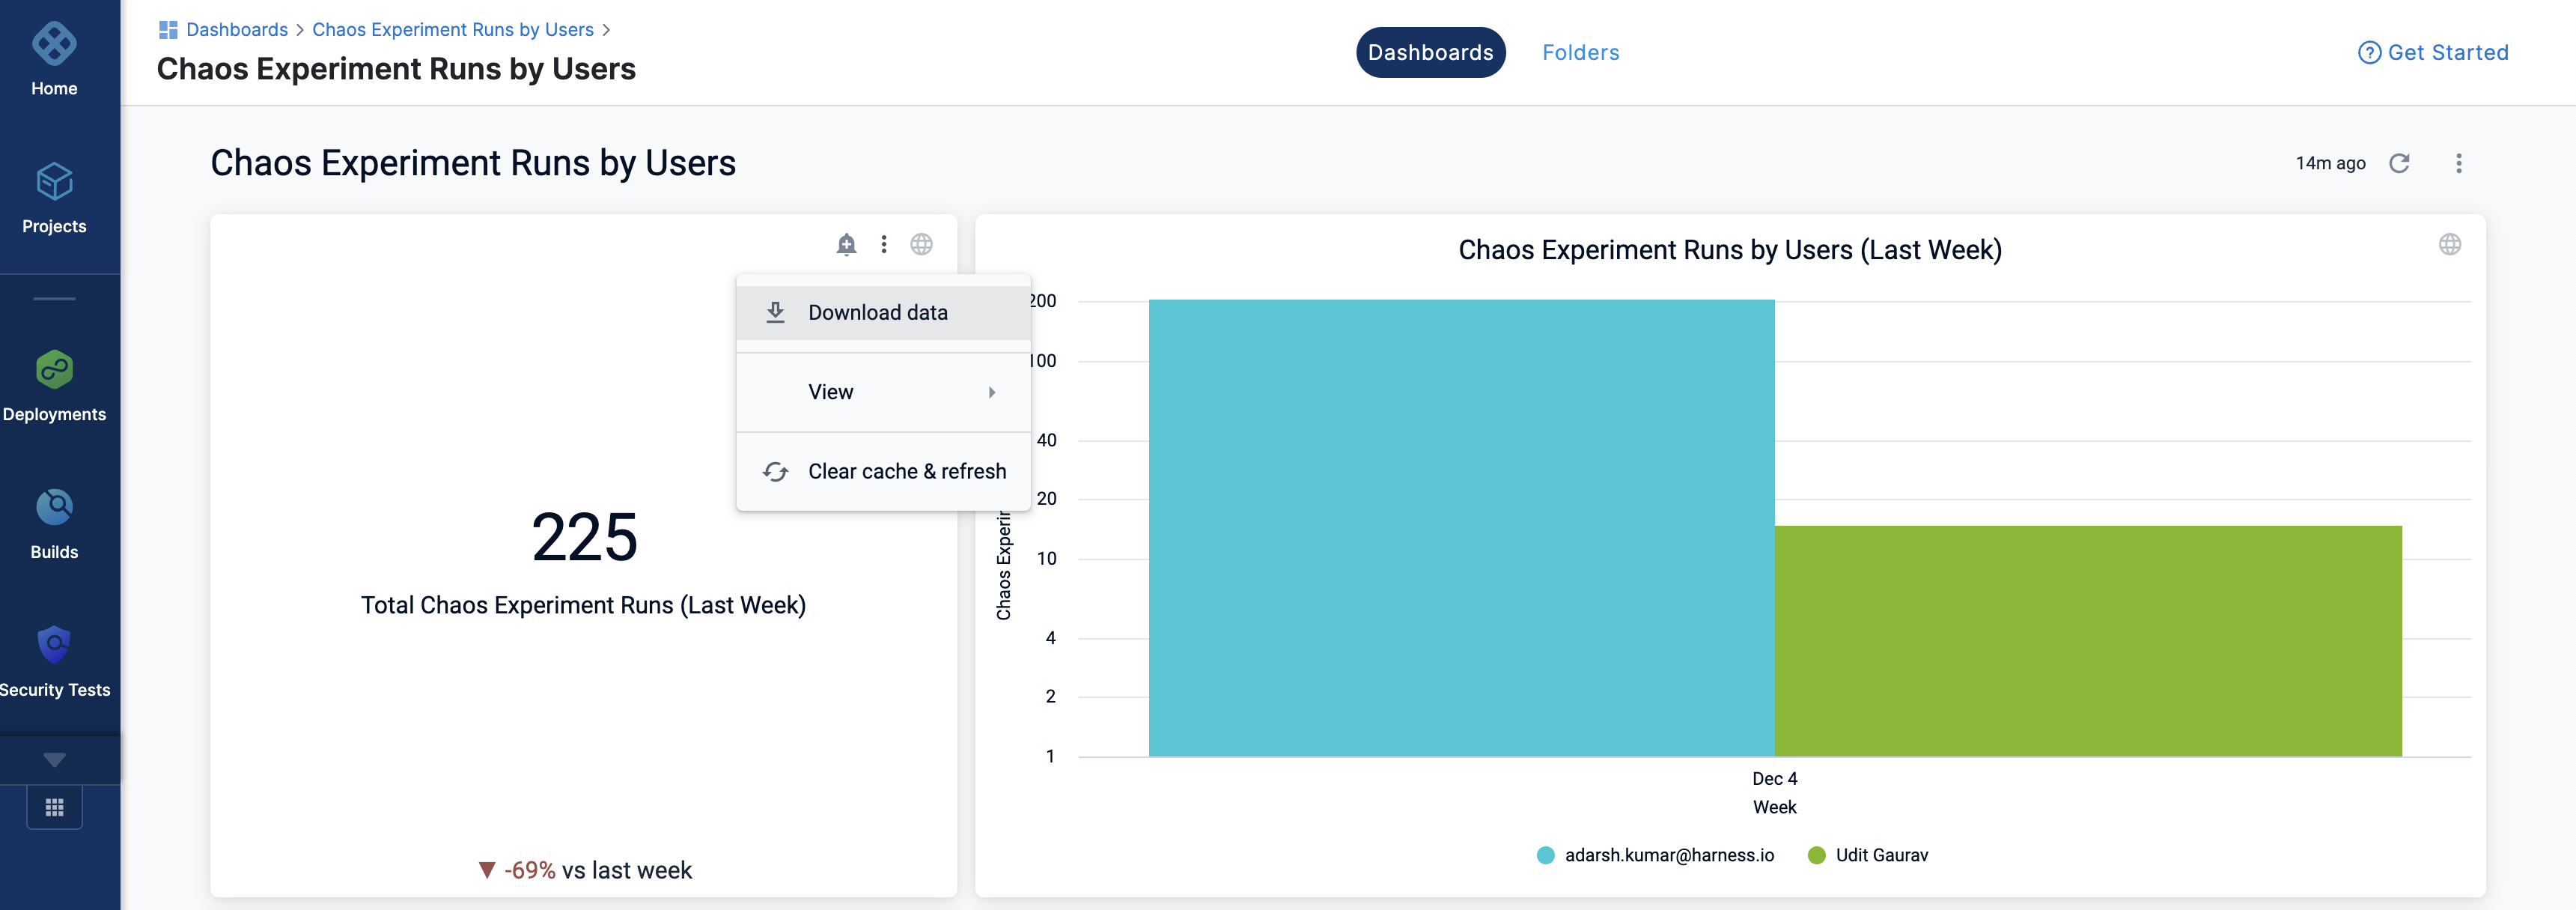Click globe icon on single value tile
2576x910 pixels.
pos(921,244)
